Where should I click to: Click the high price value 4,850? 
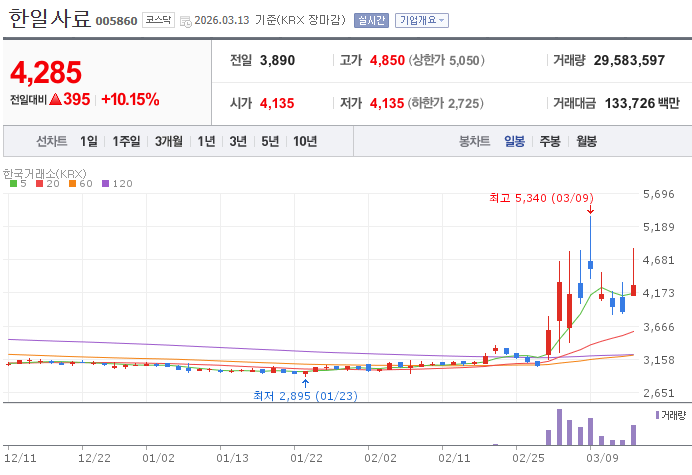point(387,60)
